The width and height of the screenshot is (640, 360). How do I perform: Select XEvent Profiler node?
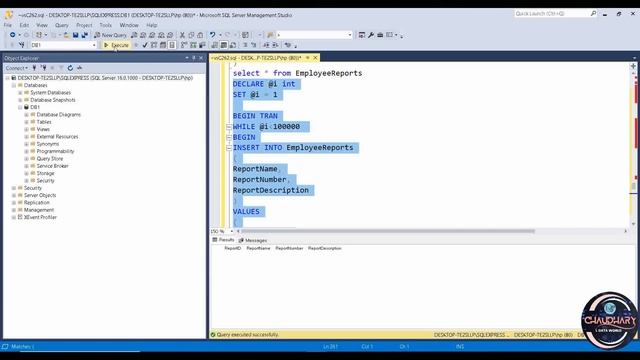[x=40, y=218]
